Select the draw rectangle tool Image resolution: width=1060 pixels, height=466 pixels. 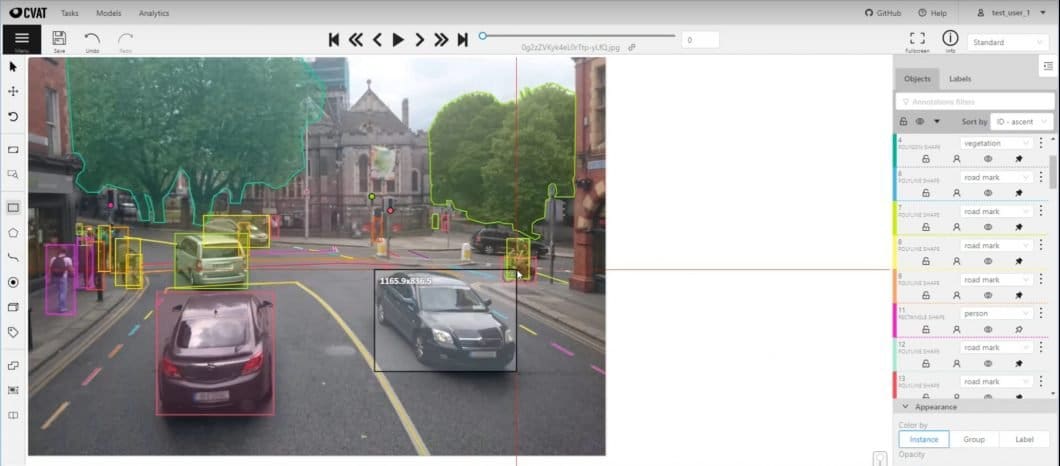(13, 208)
